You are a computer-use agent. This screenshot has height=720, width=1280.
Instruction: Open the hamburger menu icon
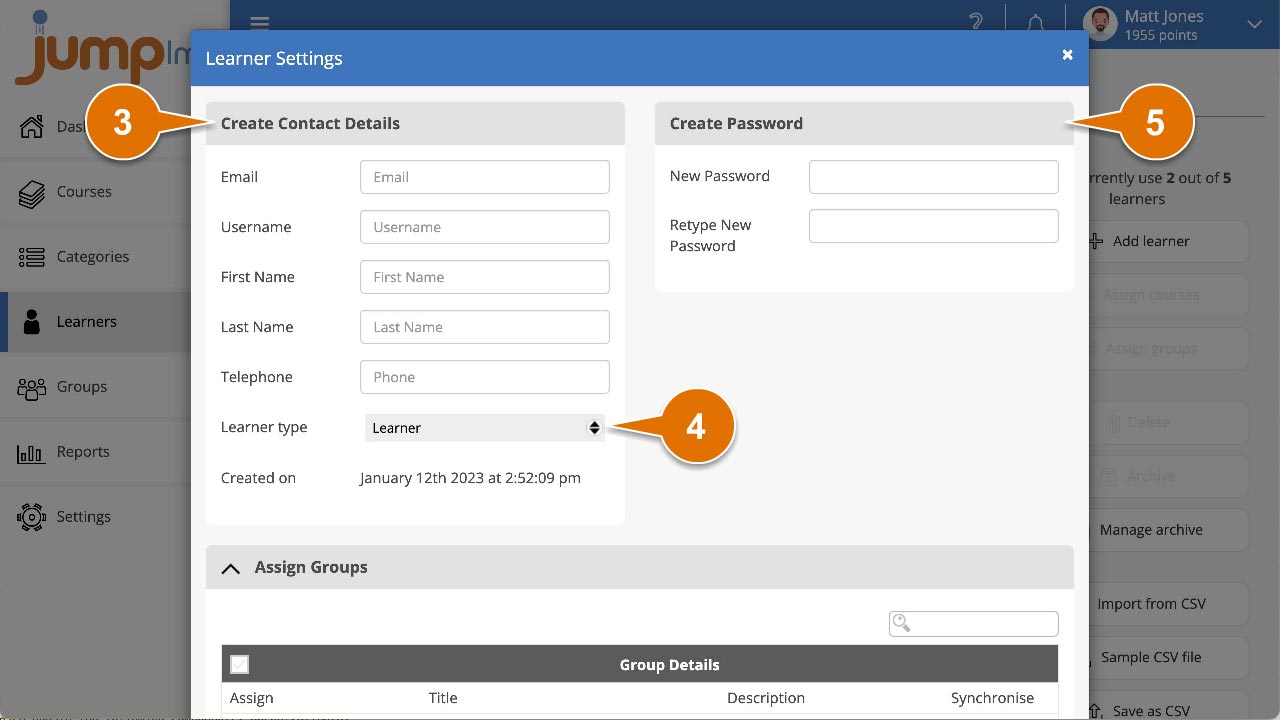click(260, 22)
